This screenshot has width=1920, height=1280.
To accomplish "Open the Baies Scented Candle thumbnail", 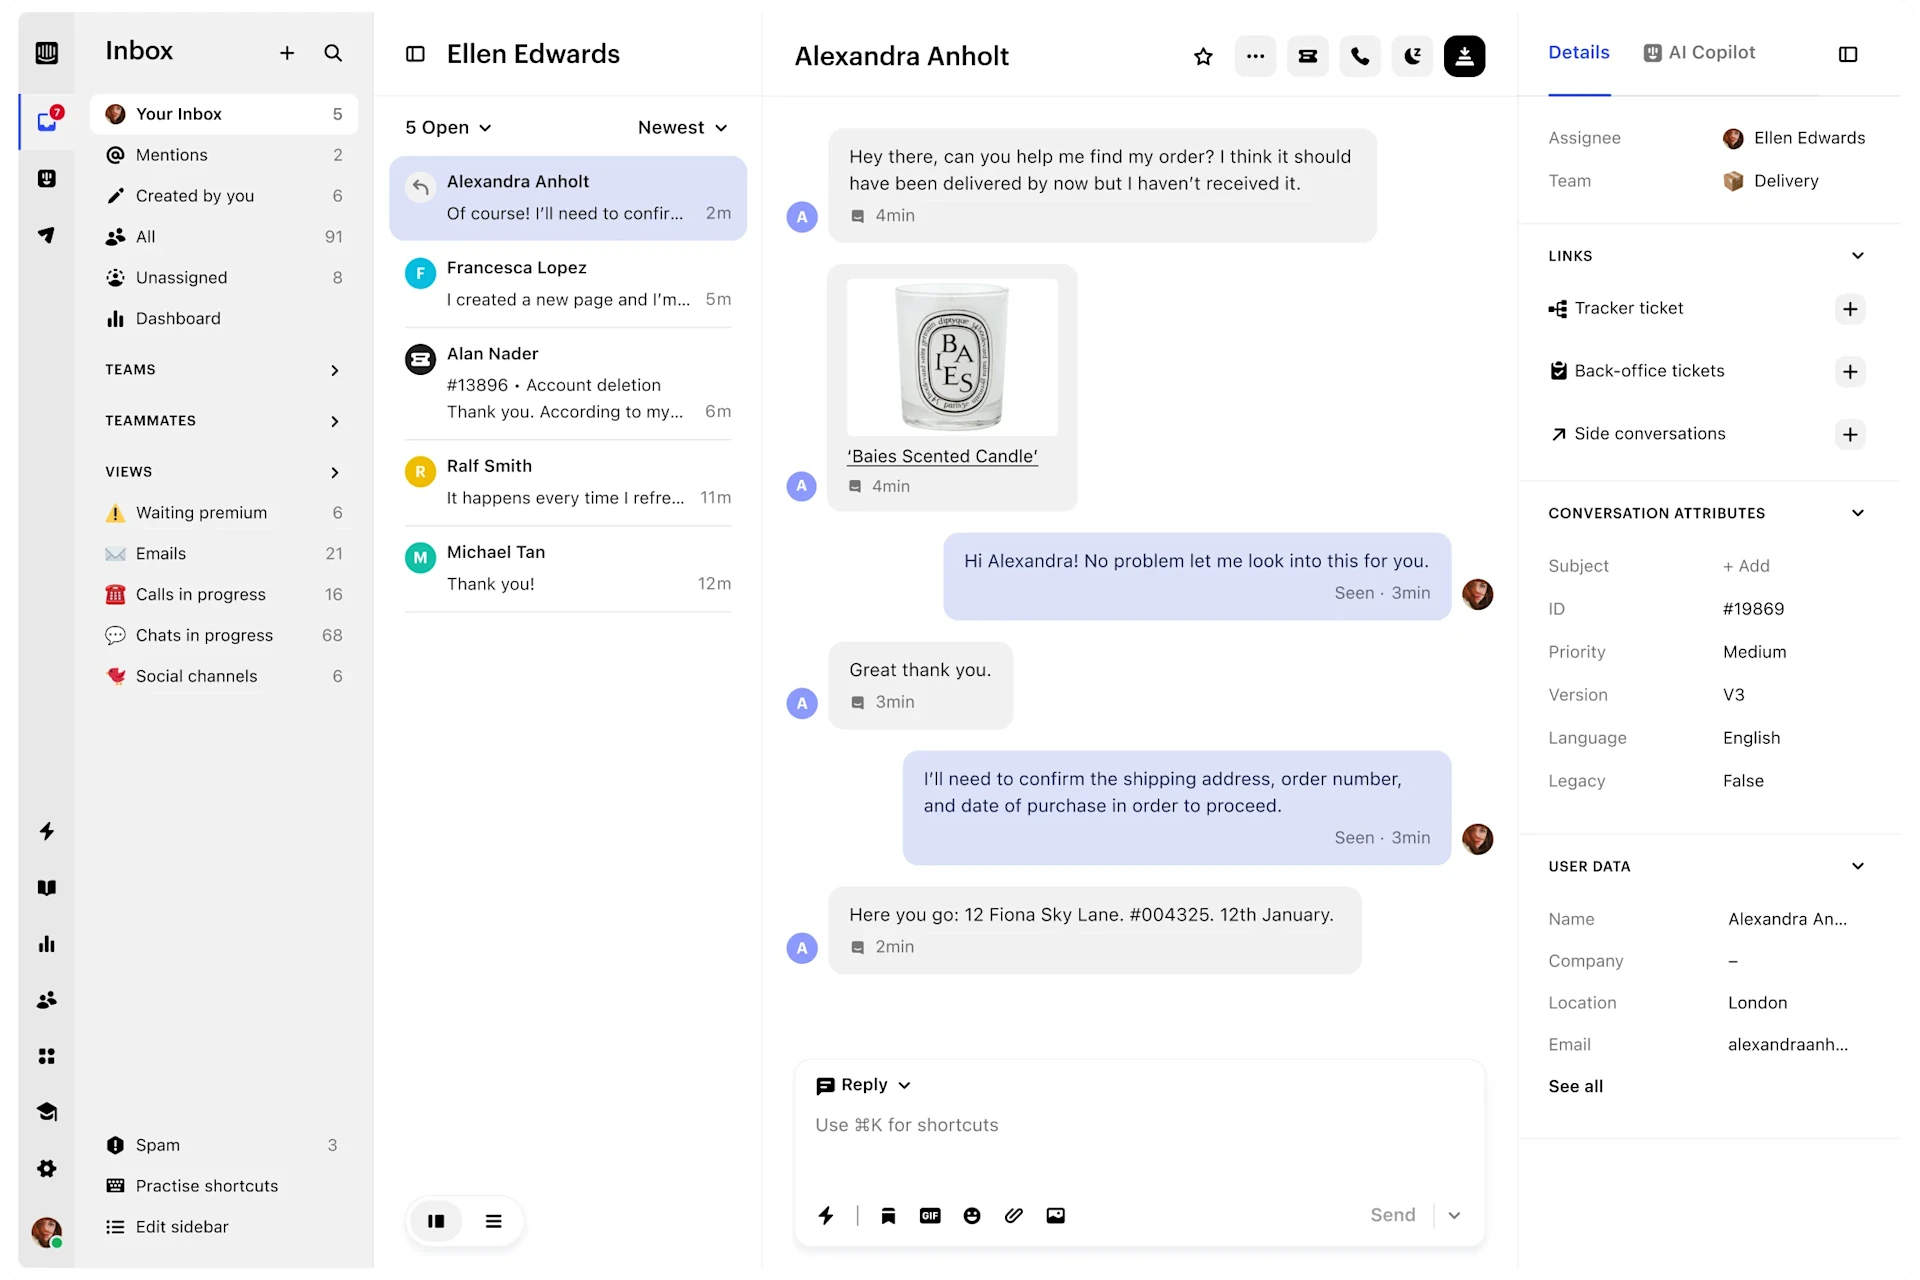I will click(952, 357).
